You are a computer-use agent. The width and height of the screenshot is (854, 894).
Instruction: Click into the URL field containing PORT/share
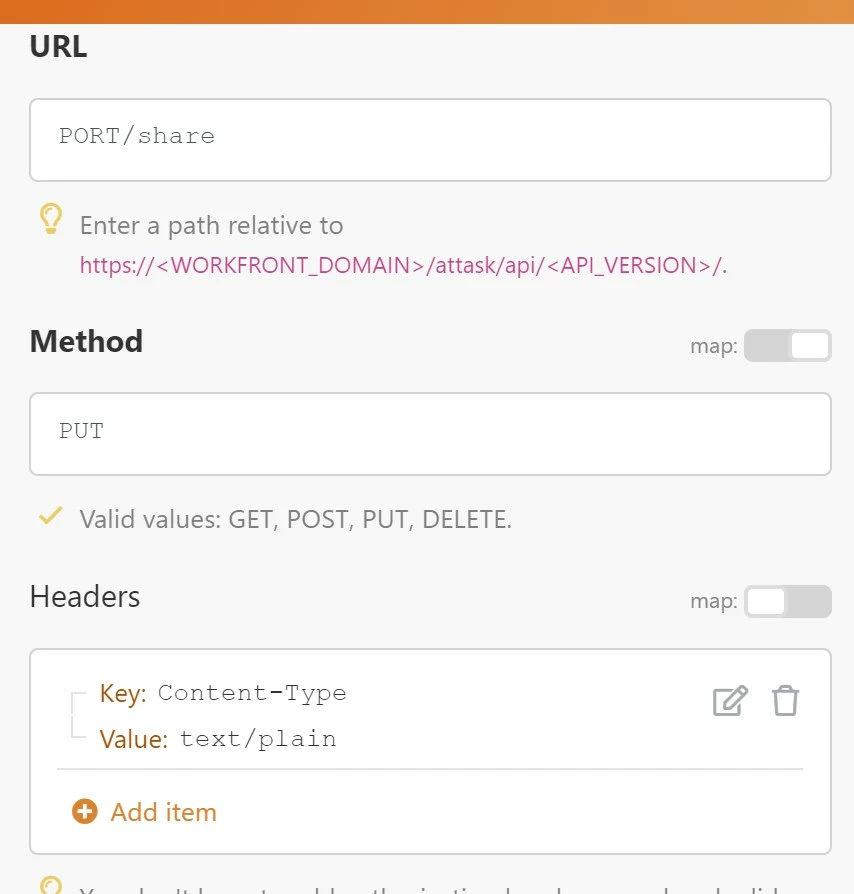430,140
